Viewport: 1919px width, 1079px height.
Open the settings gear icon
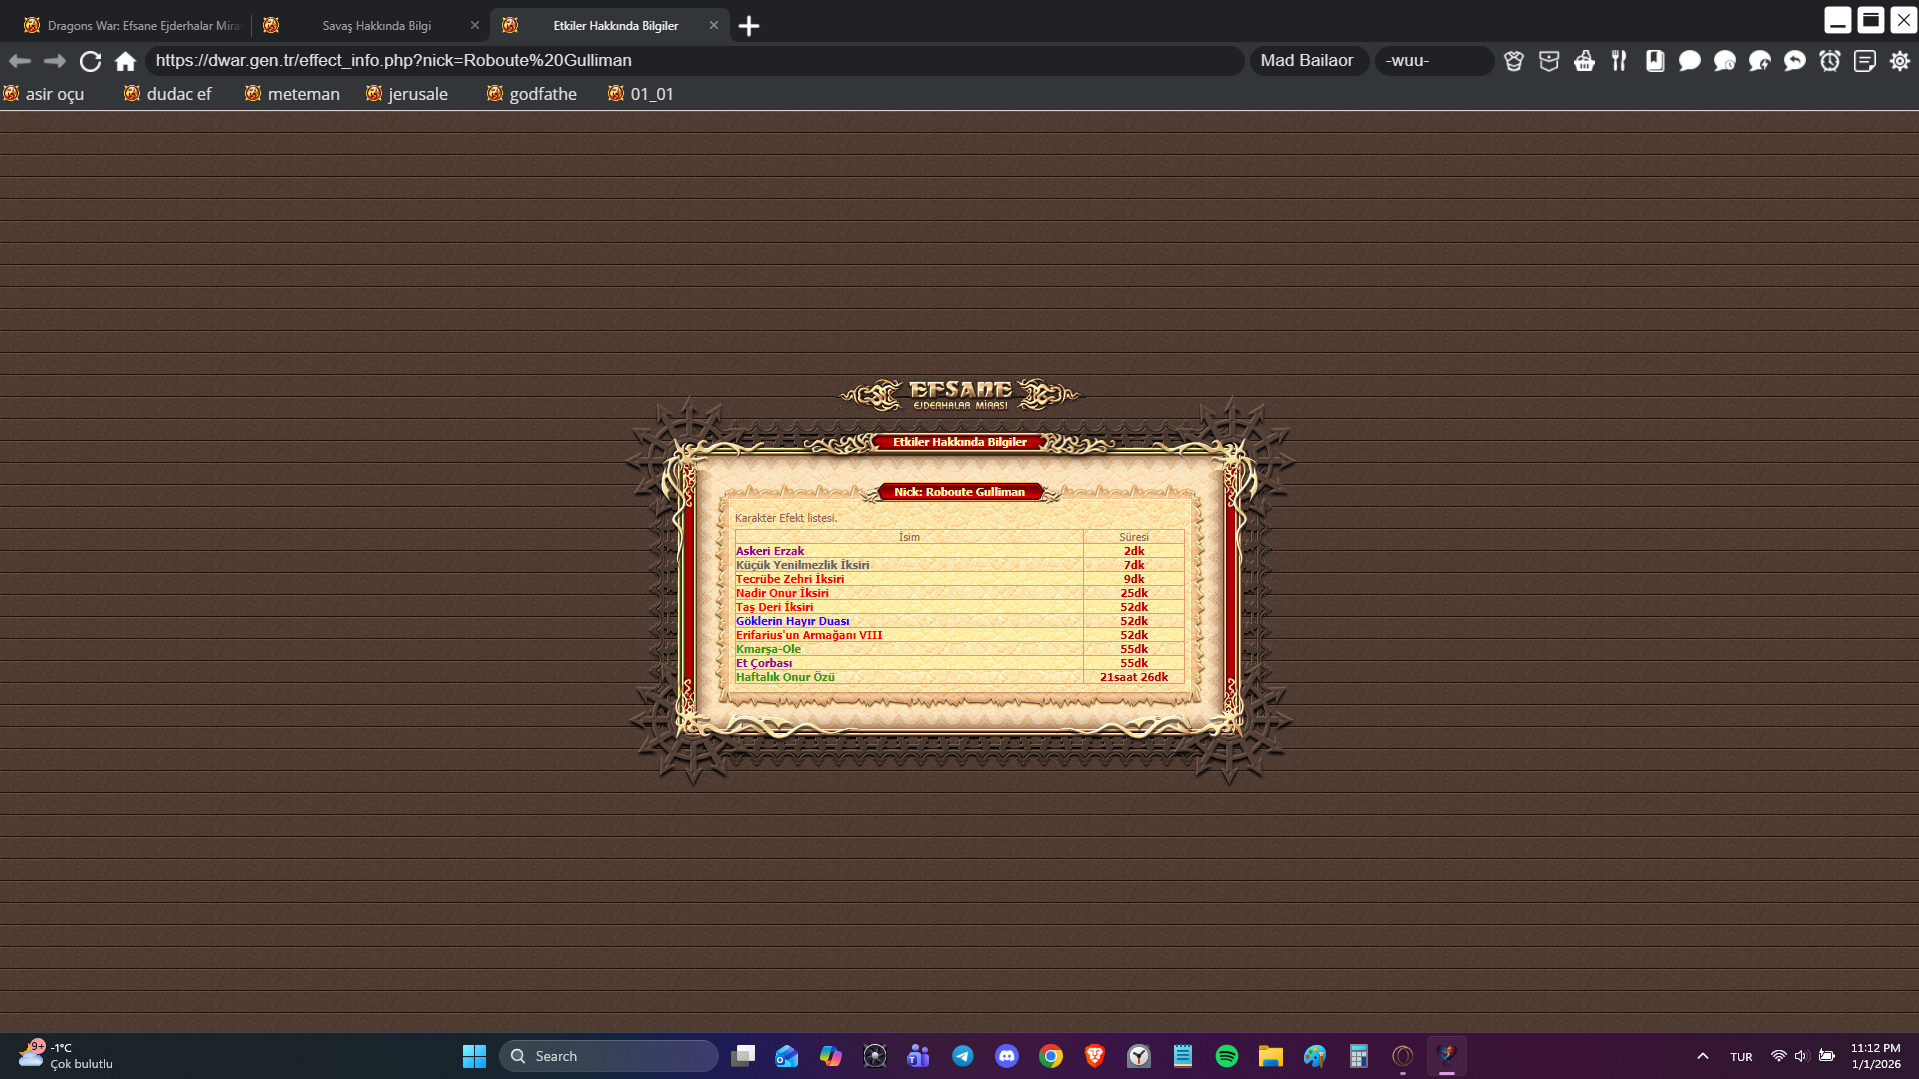(1900, 61)
